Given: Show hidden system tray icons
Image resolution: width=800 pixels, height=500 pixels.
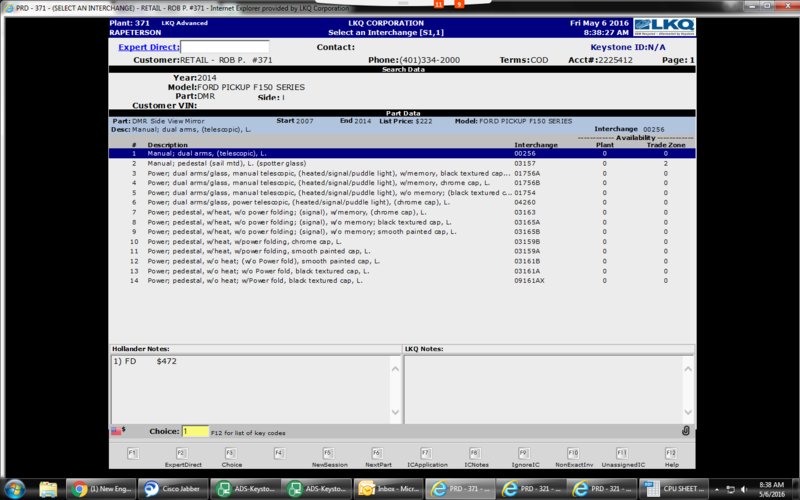Looking at the screenshot, I should pos(717,489).
